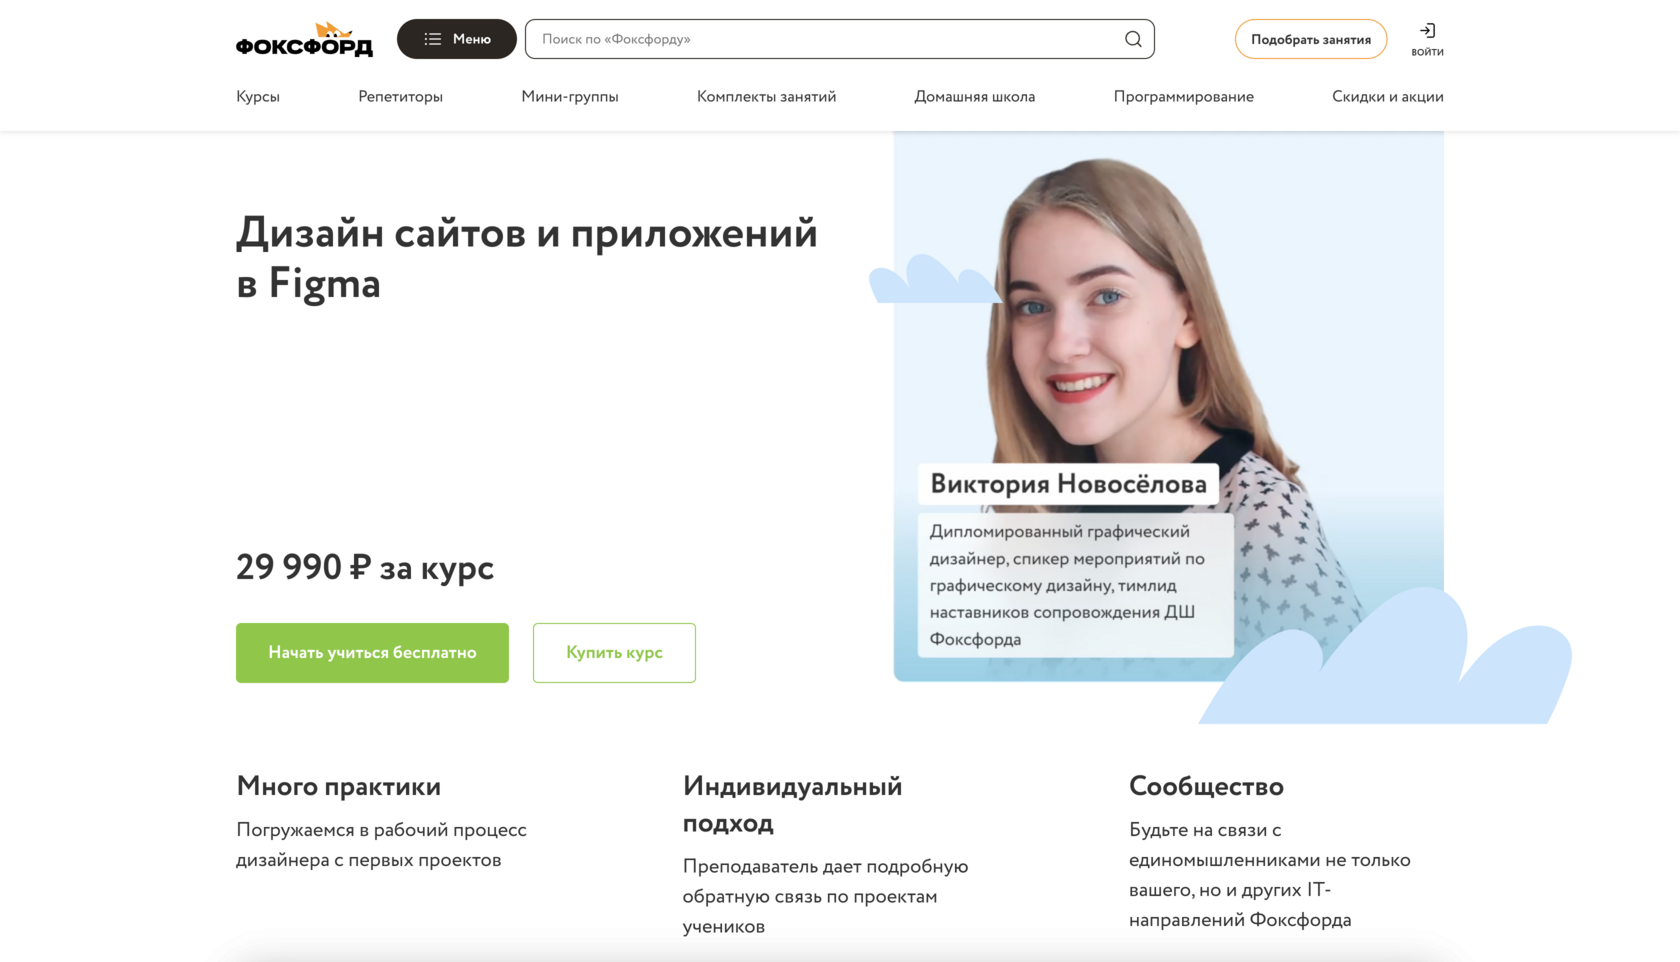Click the Подобрать занятия button
This screenshot has height=962, width=1680.
(x=1311, y=39)
